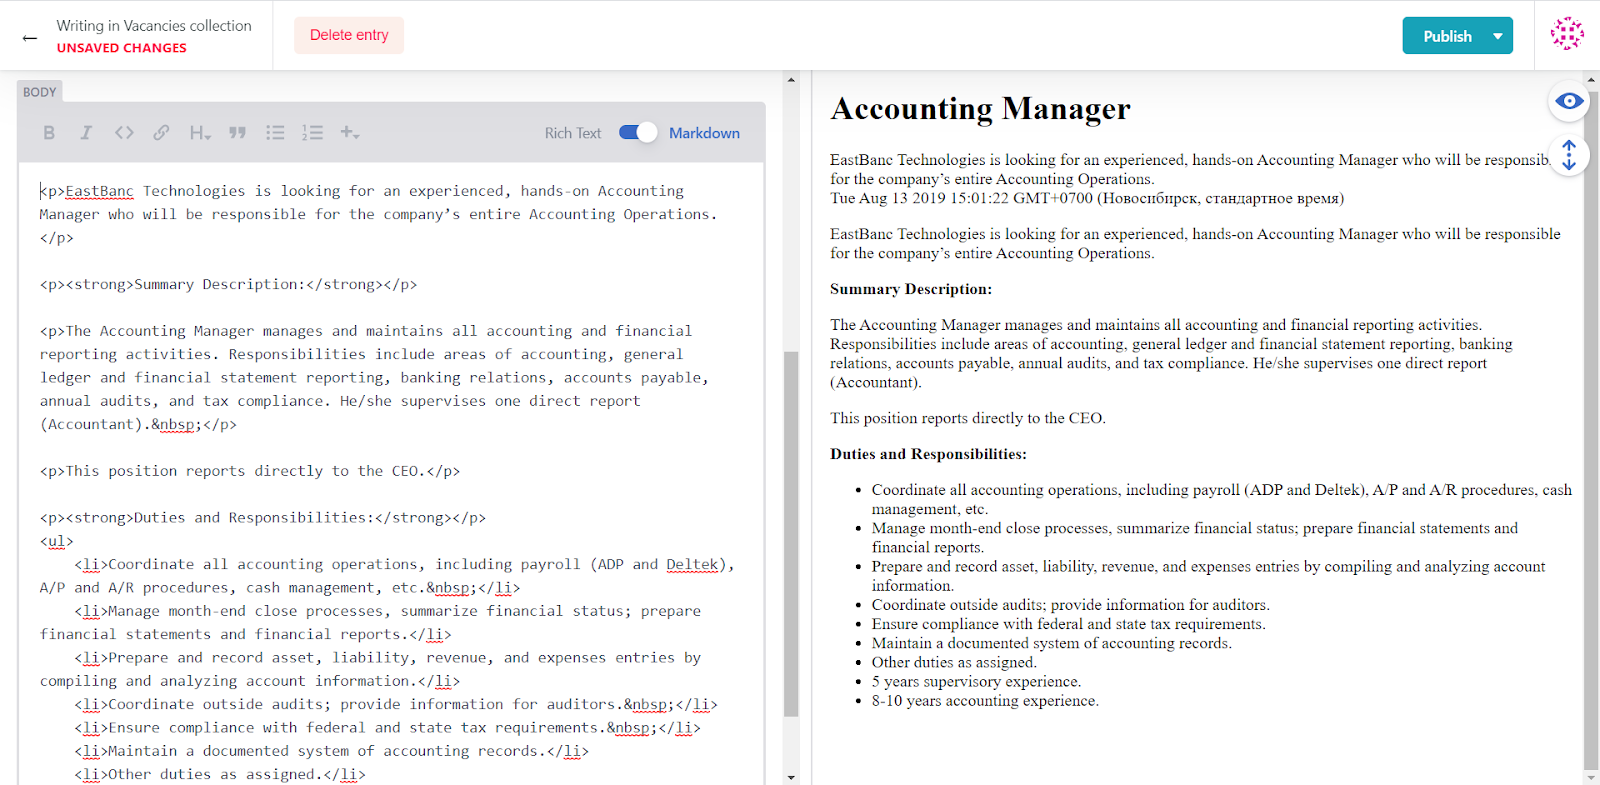The image size is (1600, 785).
Task: Toggle preview pane with eye icon
Action: point(1569,101)
